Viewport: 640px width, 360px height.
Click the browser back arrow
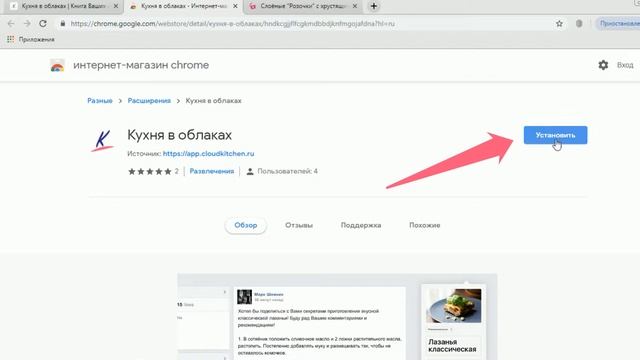pyautogui.click(x=11, y=24)
